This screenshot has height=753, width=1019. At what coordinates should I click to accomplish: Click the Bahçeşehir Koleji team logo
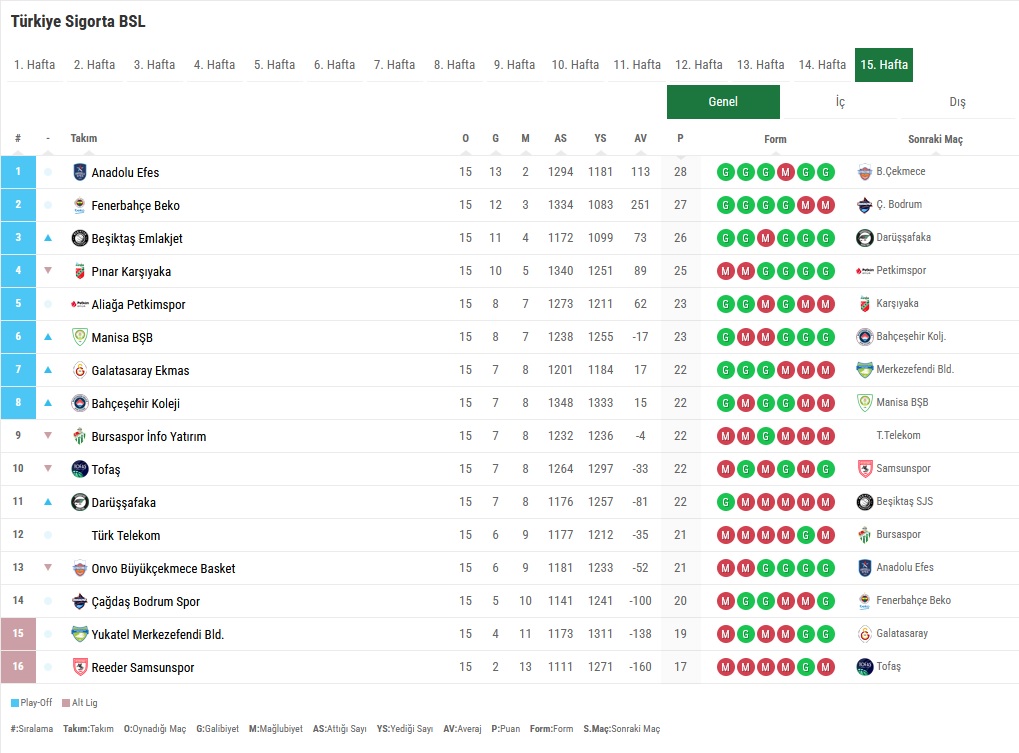coord(80,403)
